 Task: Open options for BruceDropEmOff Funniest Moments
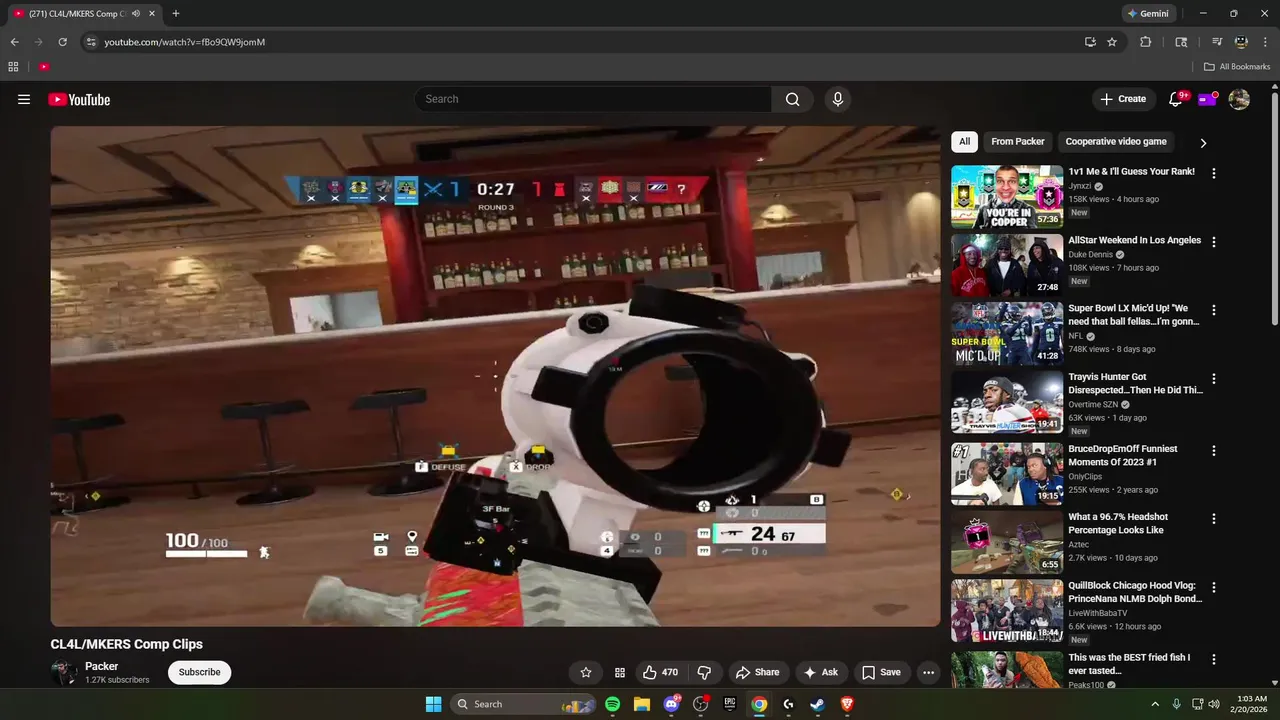tap(1214, 451)
